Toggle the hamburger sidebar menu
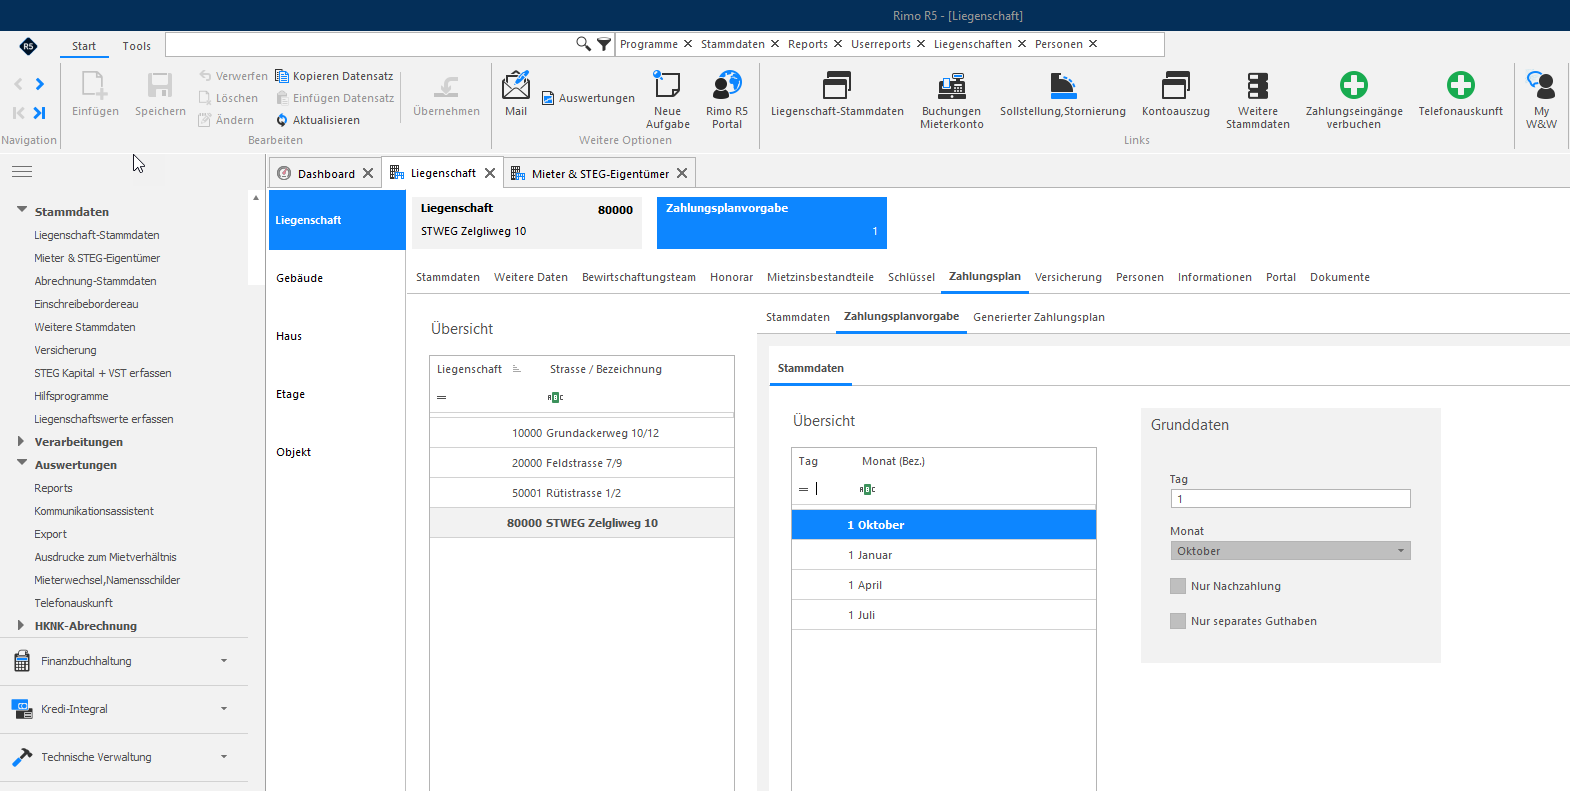This screenshot has width=1570, height=791. (22, 172)
